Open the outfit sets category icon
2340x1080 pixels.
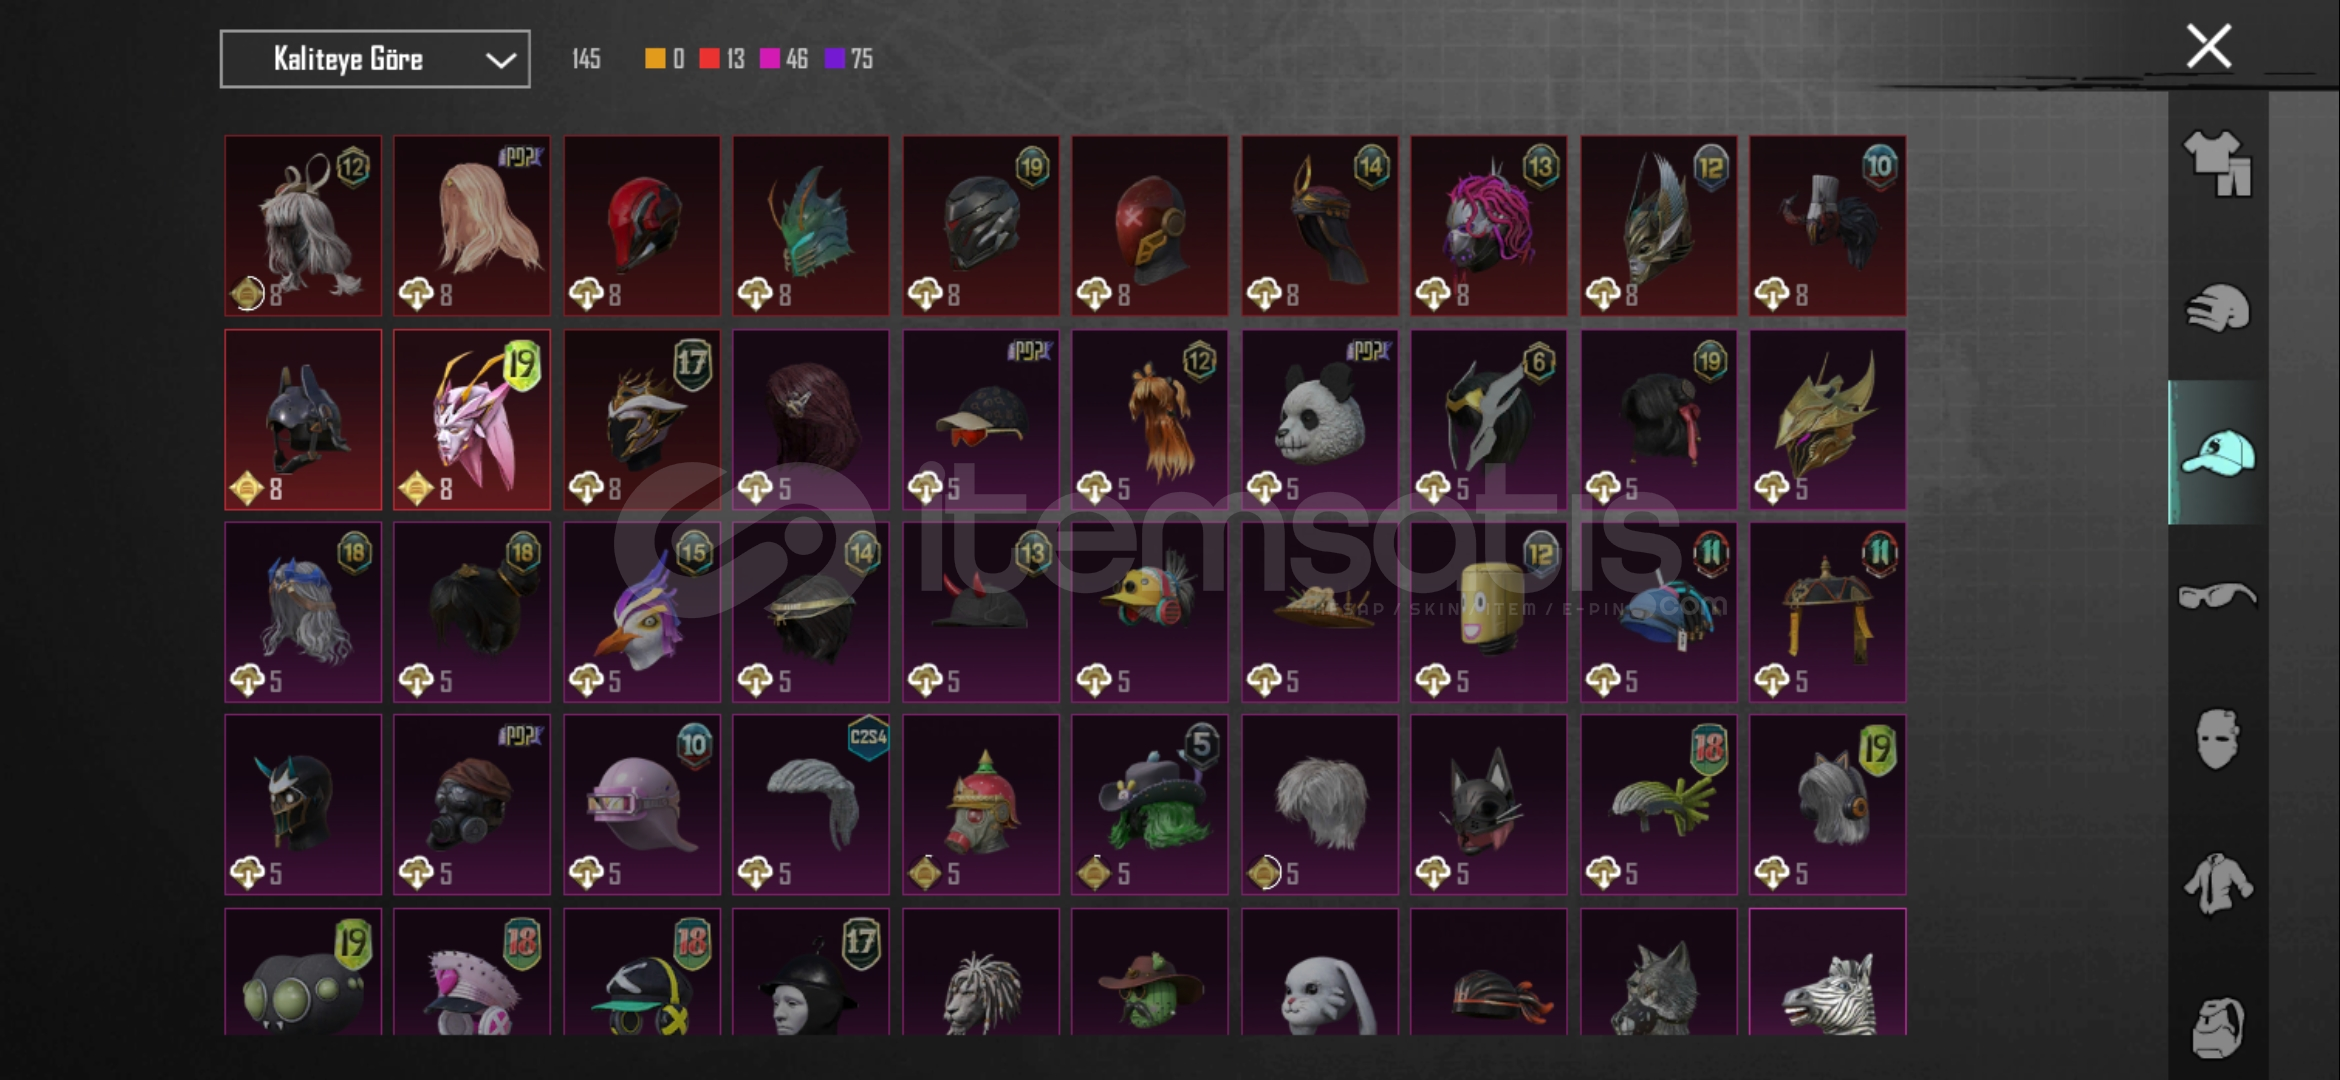[x=2217, y=163]
